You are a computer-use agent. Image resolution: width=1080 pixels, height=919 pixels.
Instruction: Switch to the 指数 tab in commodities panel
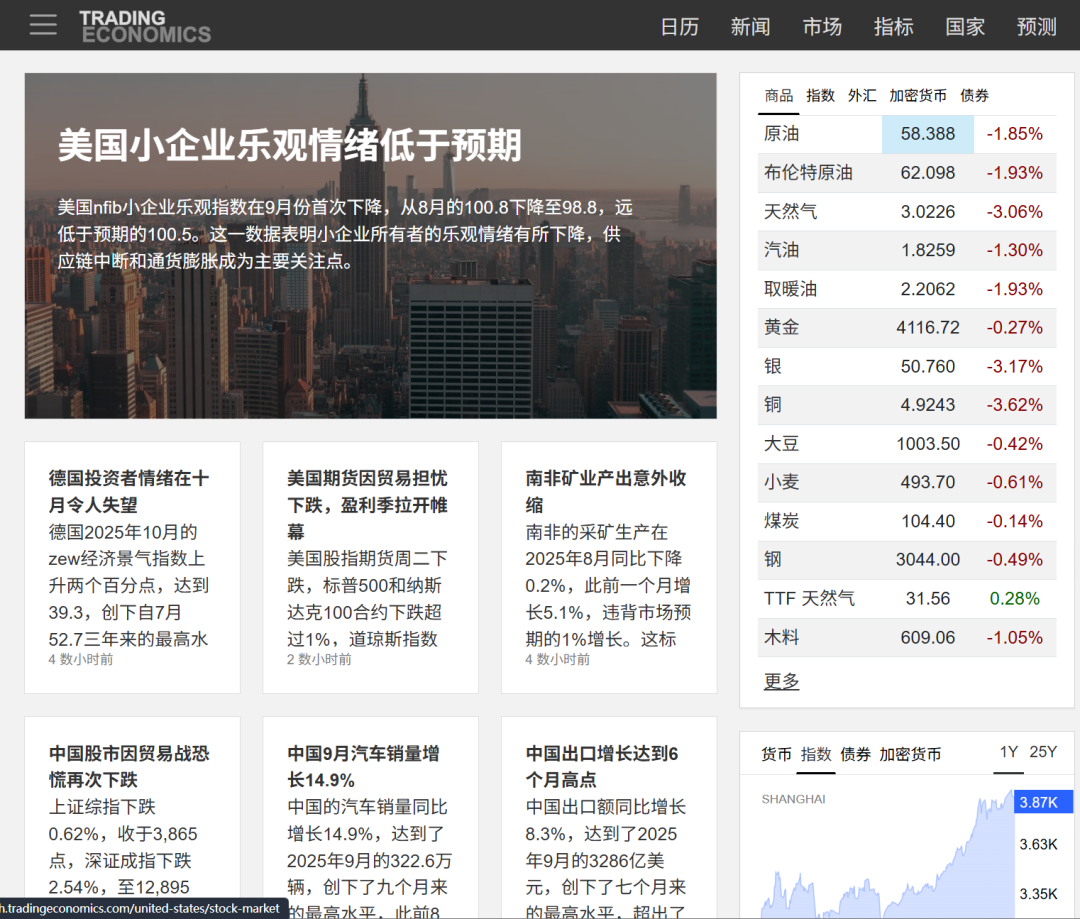pos(820,95)
